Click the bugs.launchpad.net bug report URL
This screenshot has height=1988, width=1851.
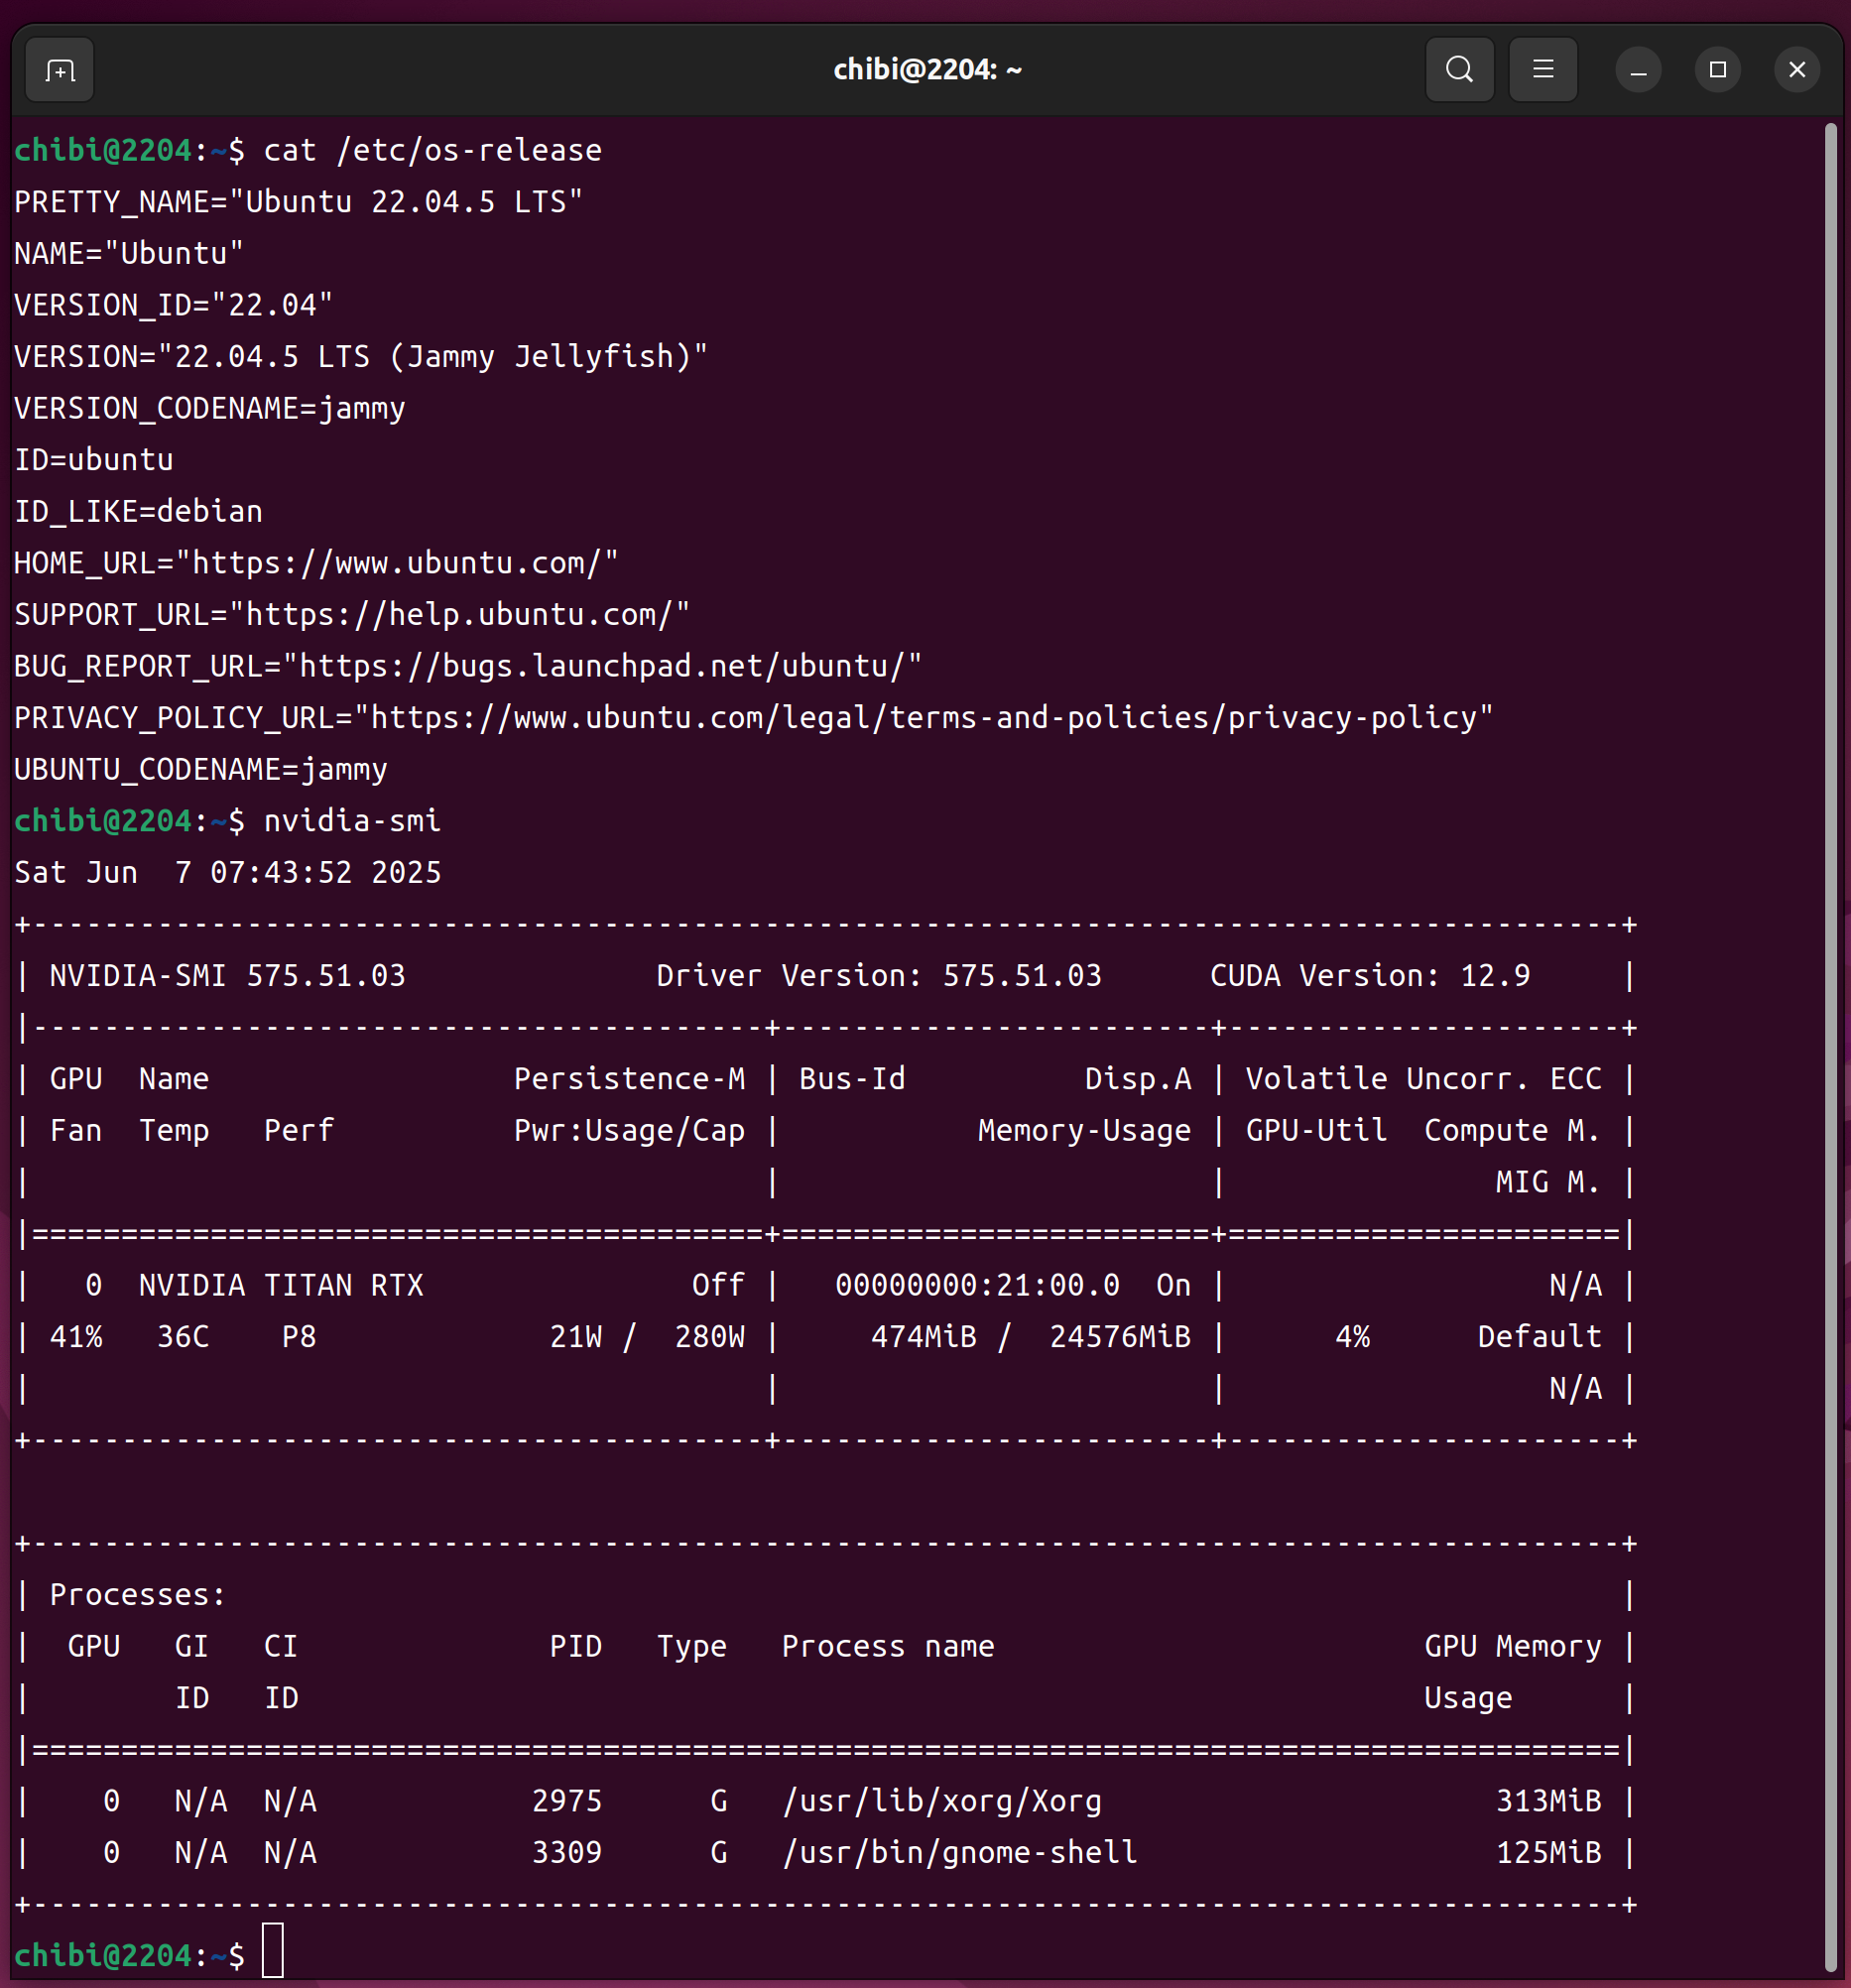pyautogui.click(x=601, y=666)
